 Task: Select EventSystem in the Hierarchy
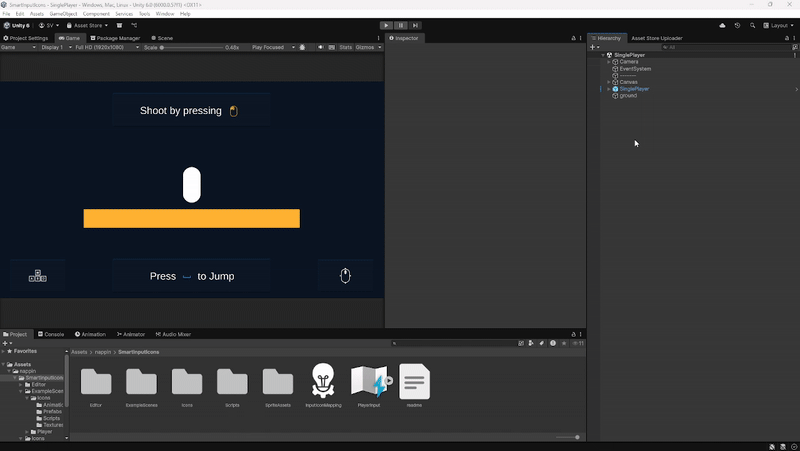pos(635,69)
